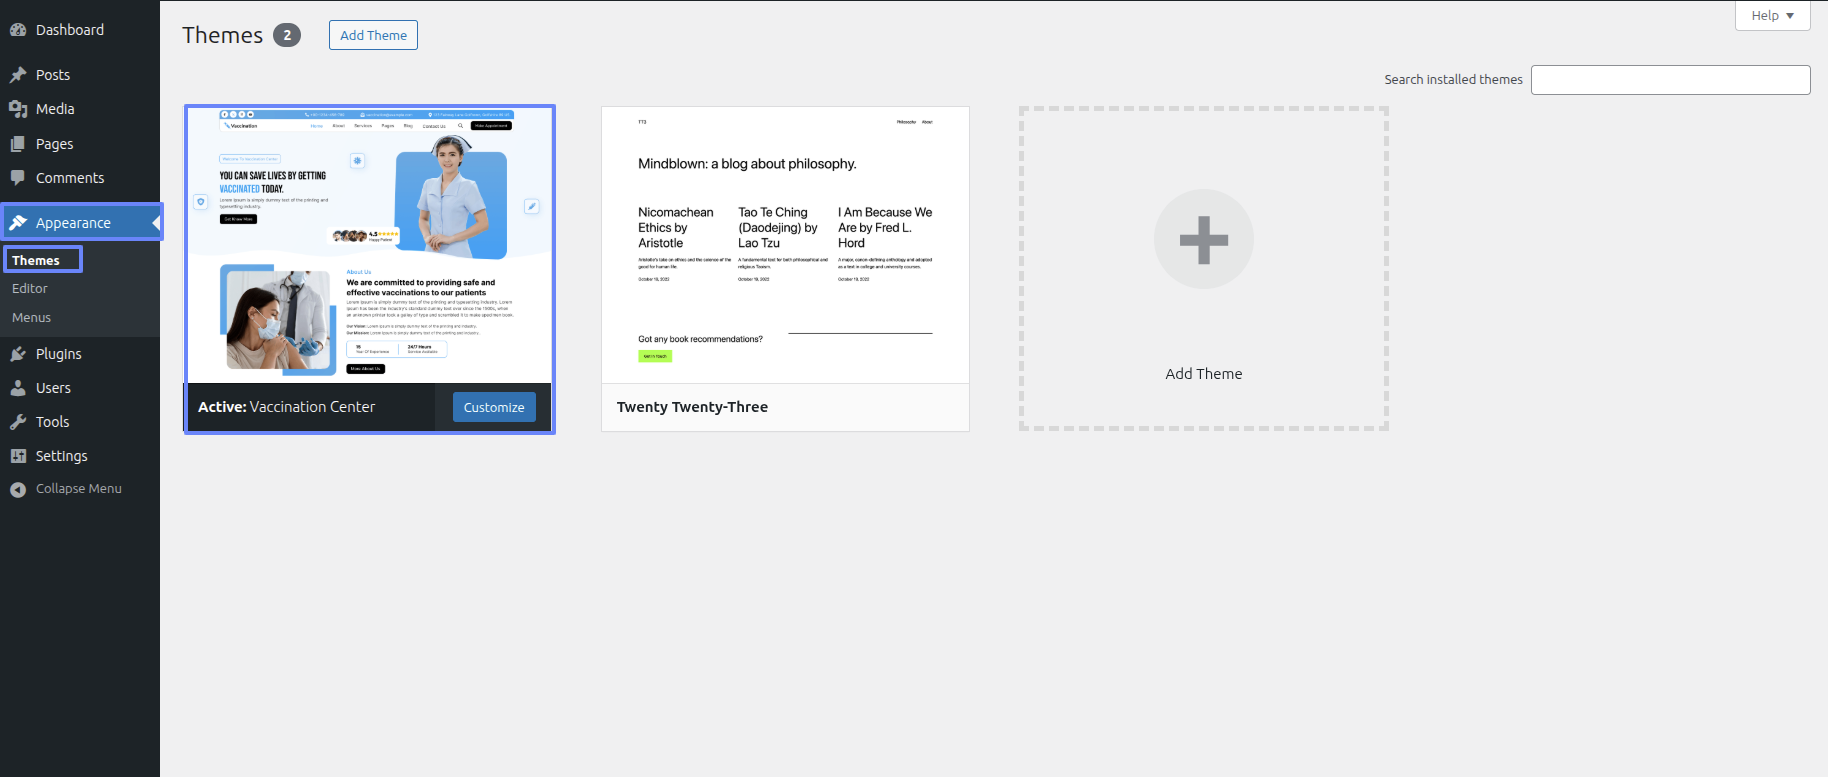Screen dimensions: 1828x777
Task: Select the Themes submenu item
Action: coord(36,260)
